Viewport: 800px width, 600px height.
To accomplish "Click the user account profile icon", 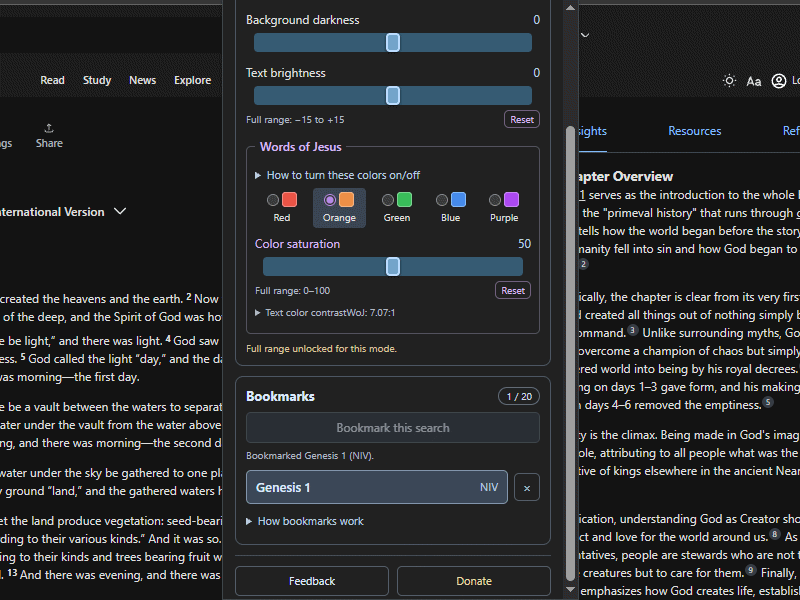I will pos(779,81).
